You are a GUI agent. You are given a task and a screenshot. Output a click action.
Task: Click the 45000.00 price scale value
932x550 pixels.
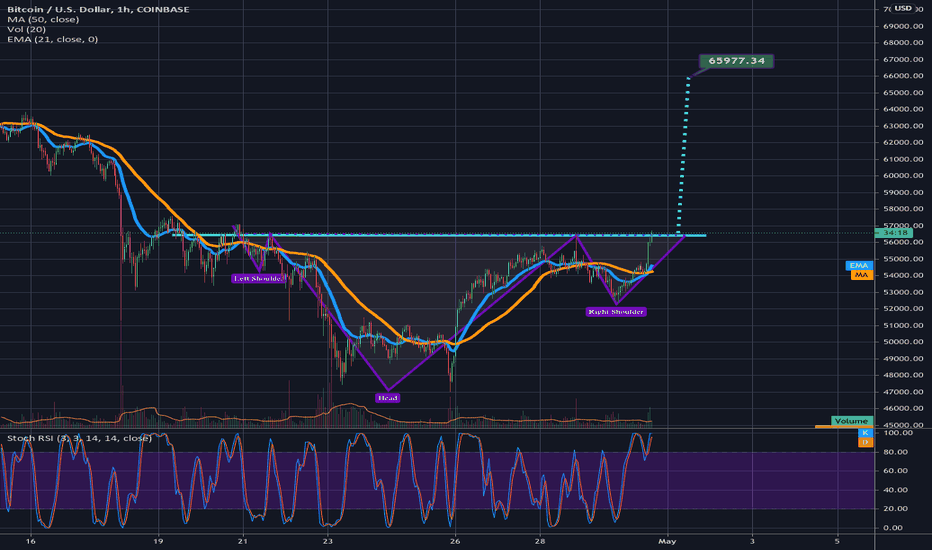[903, 425]
